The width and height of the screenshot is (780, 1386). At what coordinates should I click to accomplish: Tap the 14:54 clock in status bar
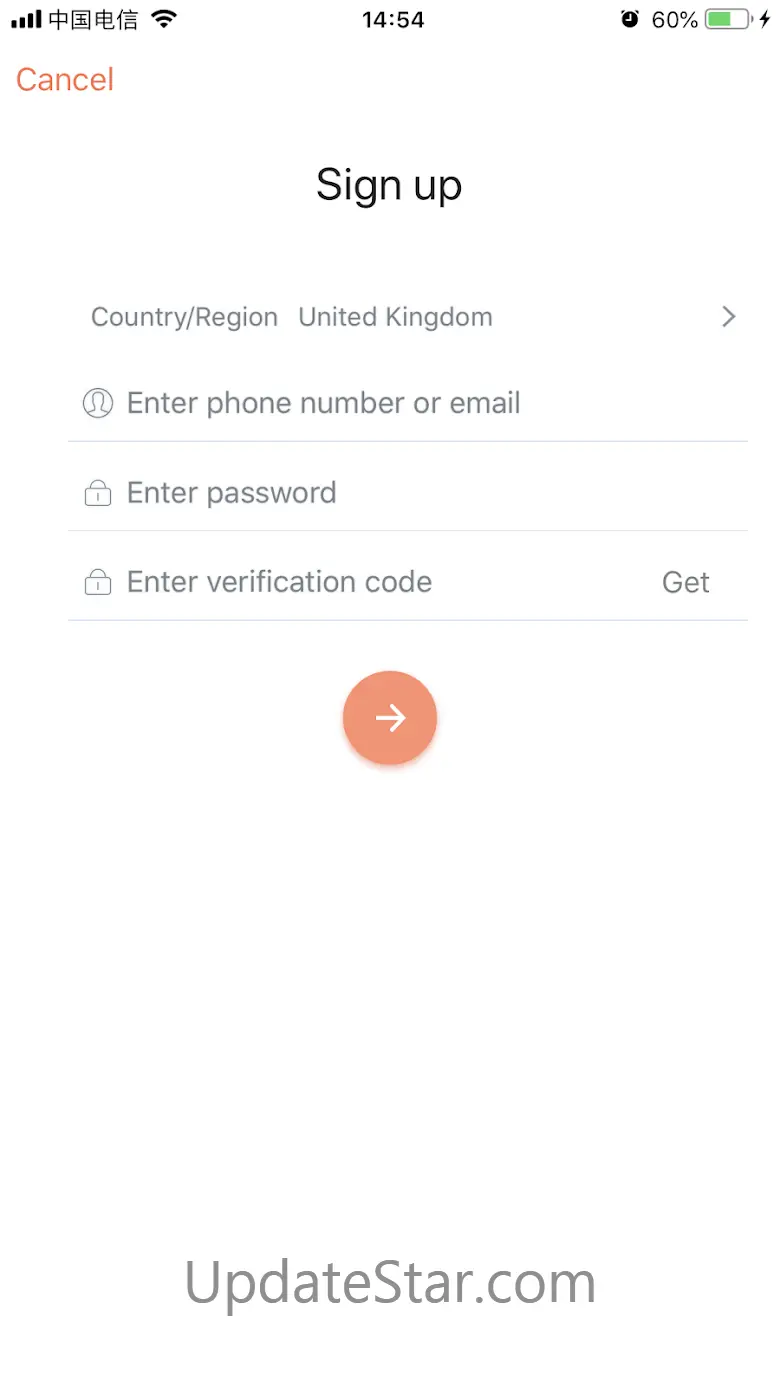pos(393,19)
